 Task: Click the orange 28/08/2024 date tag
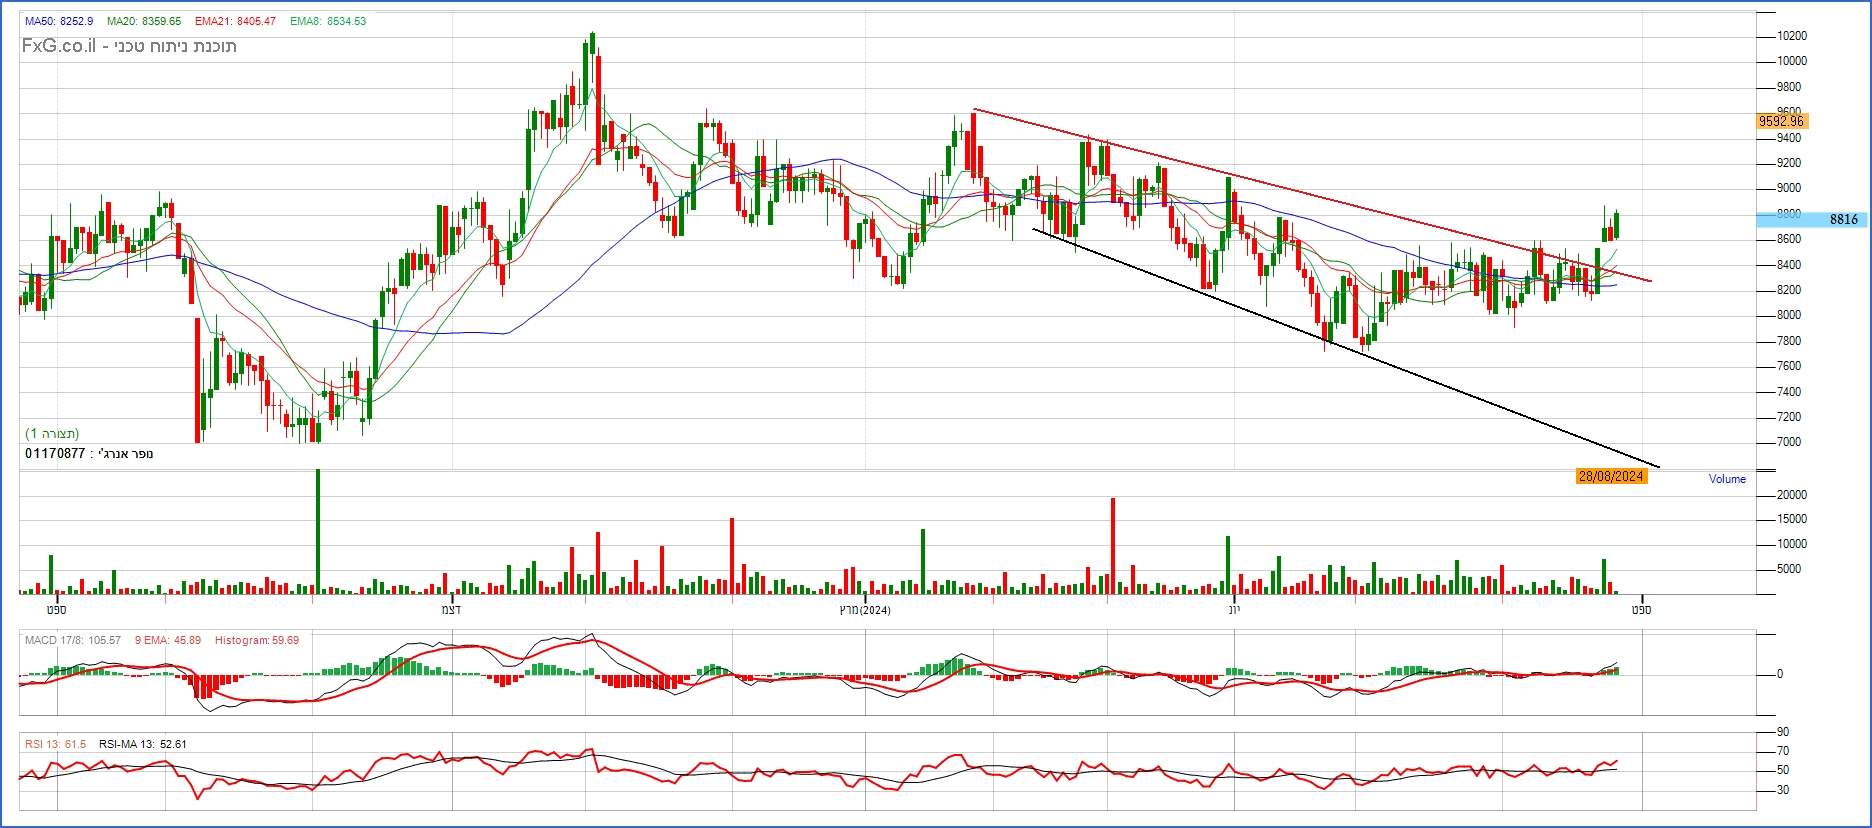click(x=1611, y=477)
